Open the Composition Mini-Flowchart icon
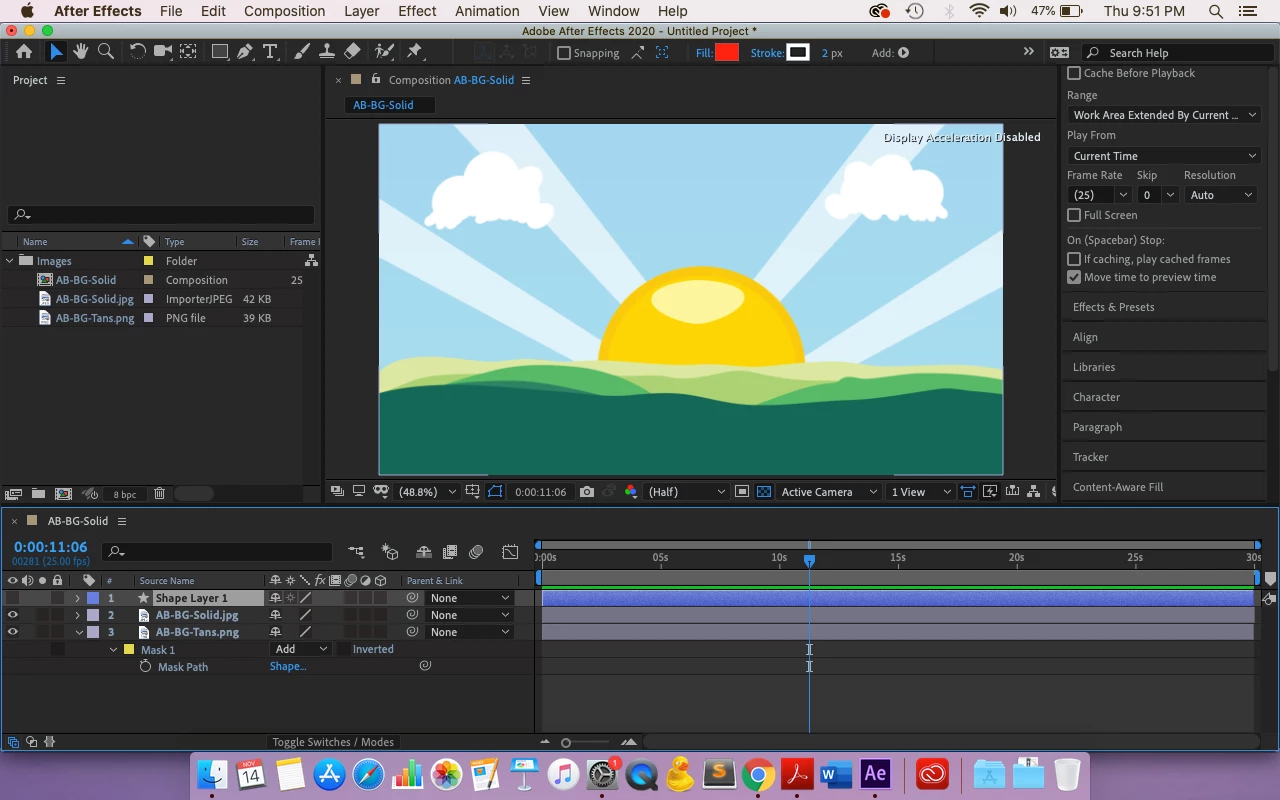Image resolution: width=1280 pixels, height=800 pixels. (357, 551)
